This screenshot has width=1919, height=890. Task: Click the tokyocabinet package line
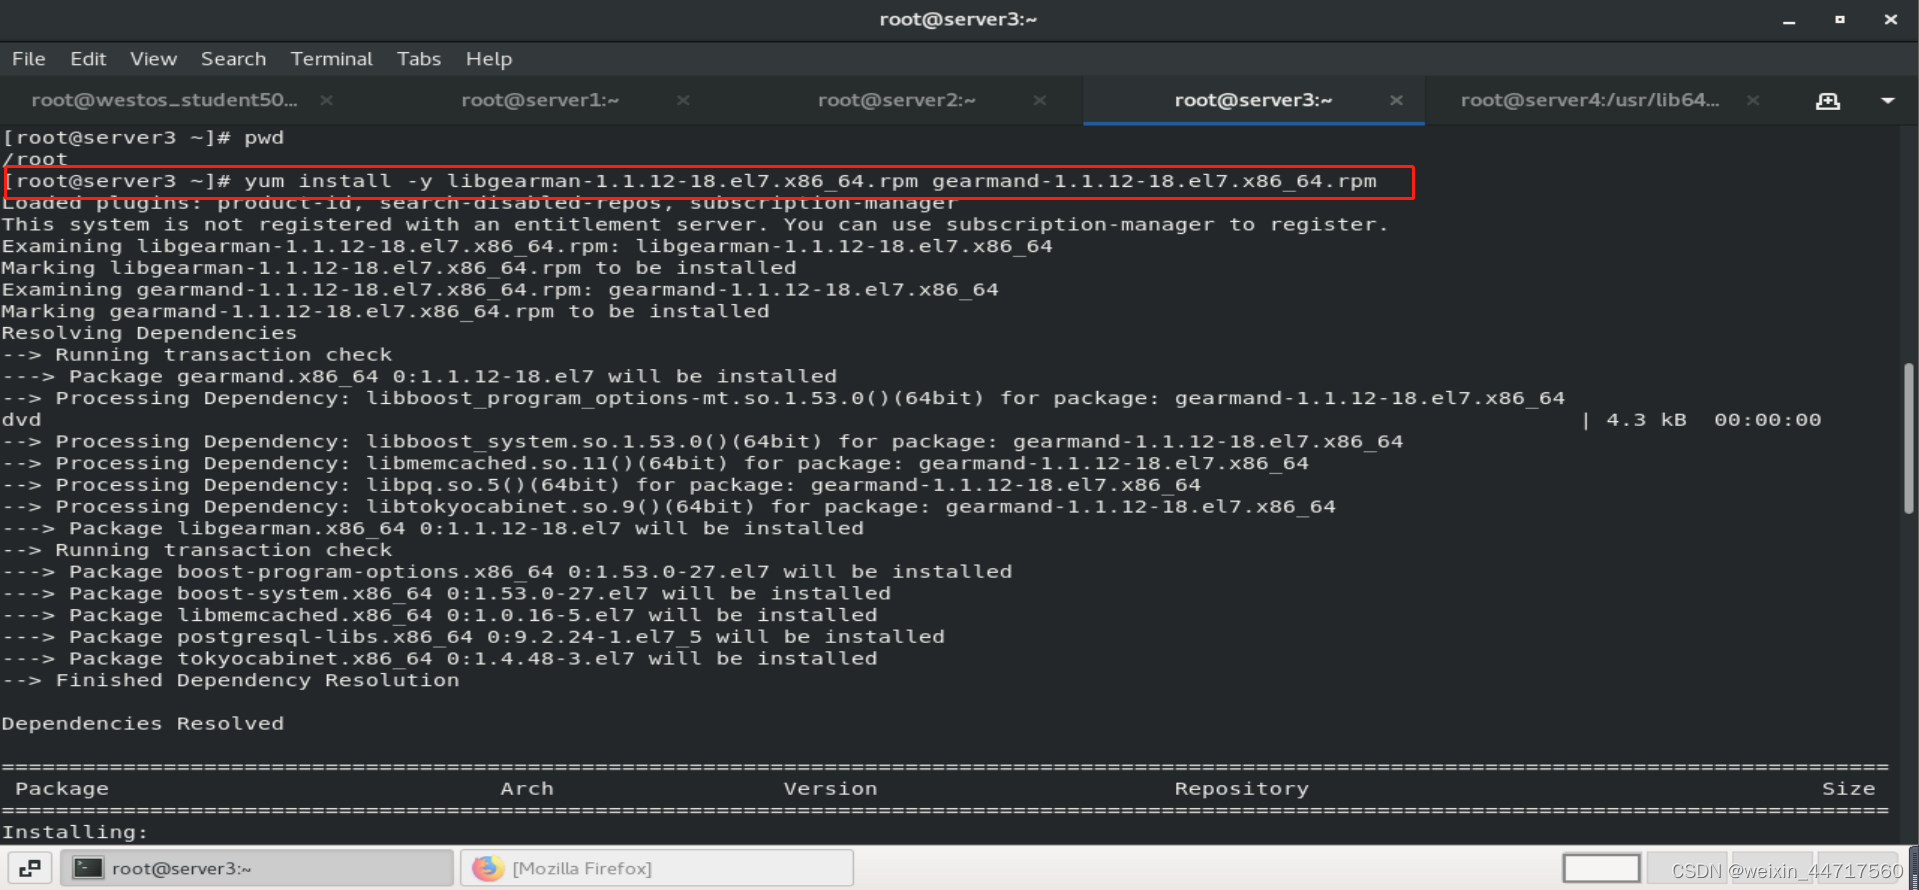pos(439,659)
